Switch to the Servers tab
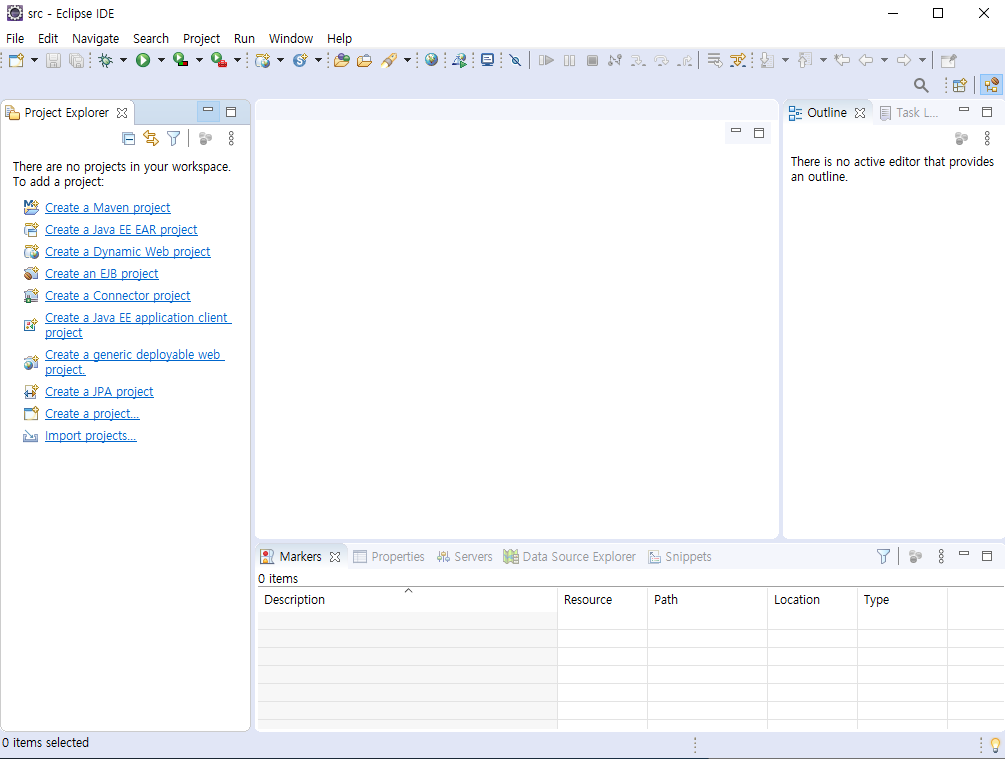The width and height of the screenshot is (1005, 759). tap(464, 556)
